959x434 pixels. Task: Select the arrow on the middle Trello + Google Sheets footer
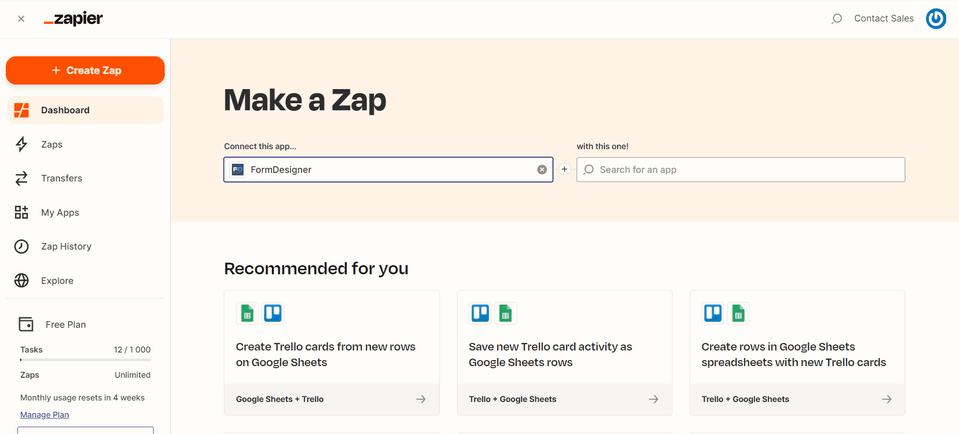654,399
